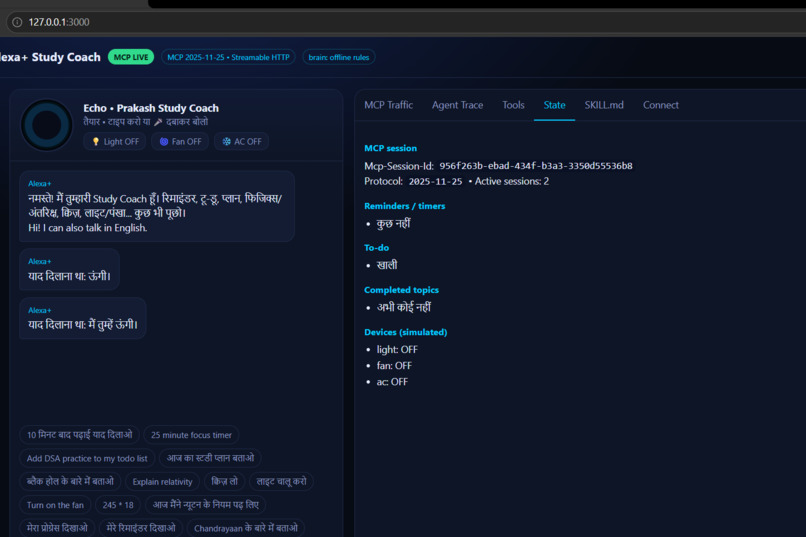The width and height of the screenshot is (806, 537).
Task: Click the 'ac: OFF' state entry
Action: (x=392, y=382)
